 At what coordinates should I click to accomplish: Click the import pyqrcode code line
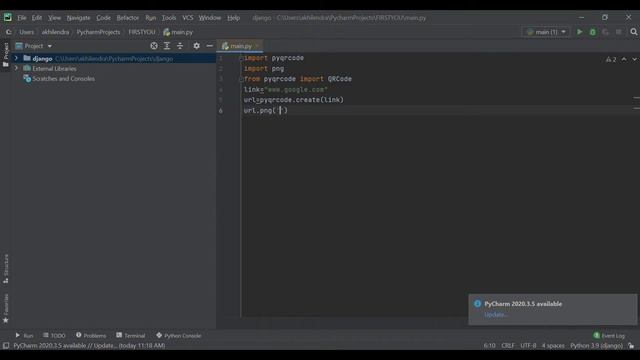pos(274,58)
